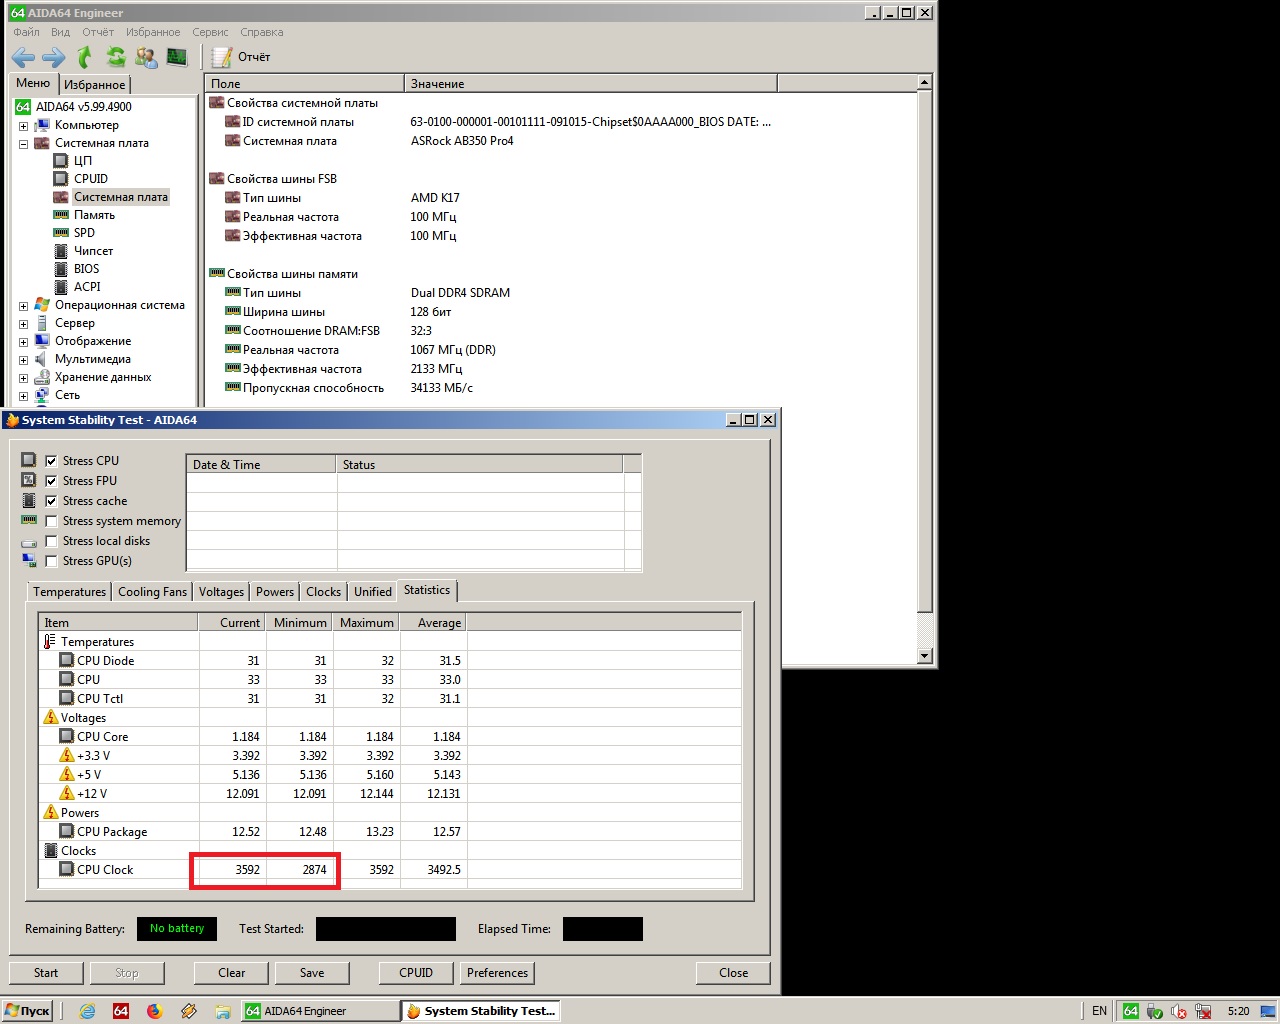Open the Файл menu
This screenshot has height=1024, width=1280.
pyautogui.click(x=27, y=32)
